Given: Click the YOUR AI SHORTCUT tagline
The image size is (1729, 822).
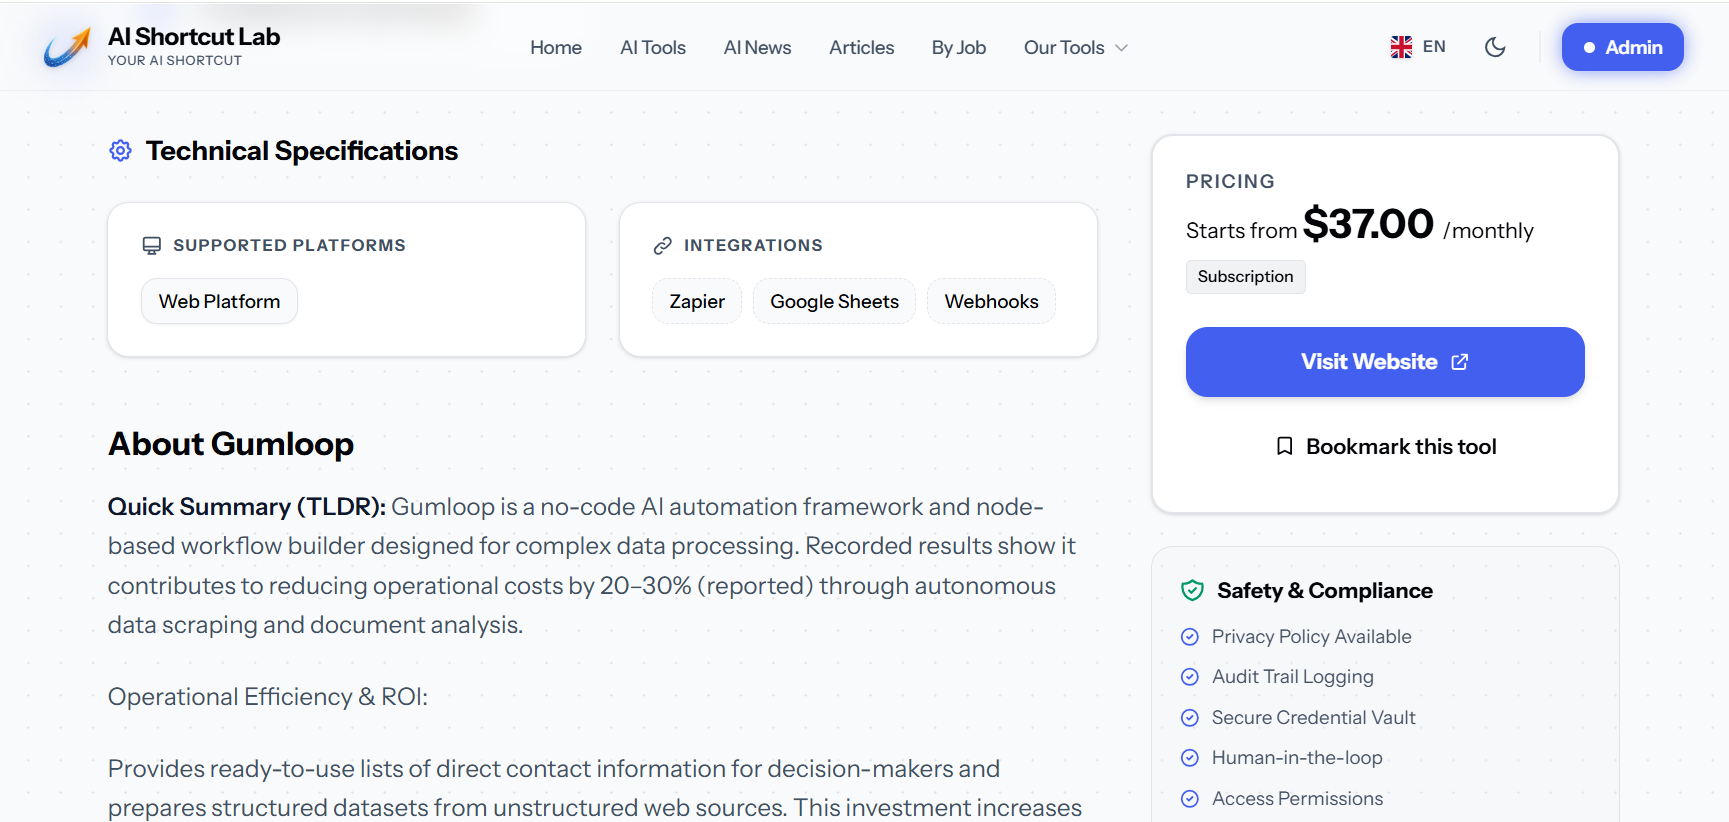Looking at the screenshot, I should tap(175, 61).
